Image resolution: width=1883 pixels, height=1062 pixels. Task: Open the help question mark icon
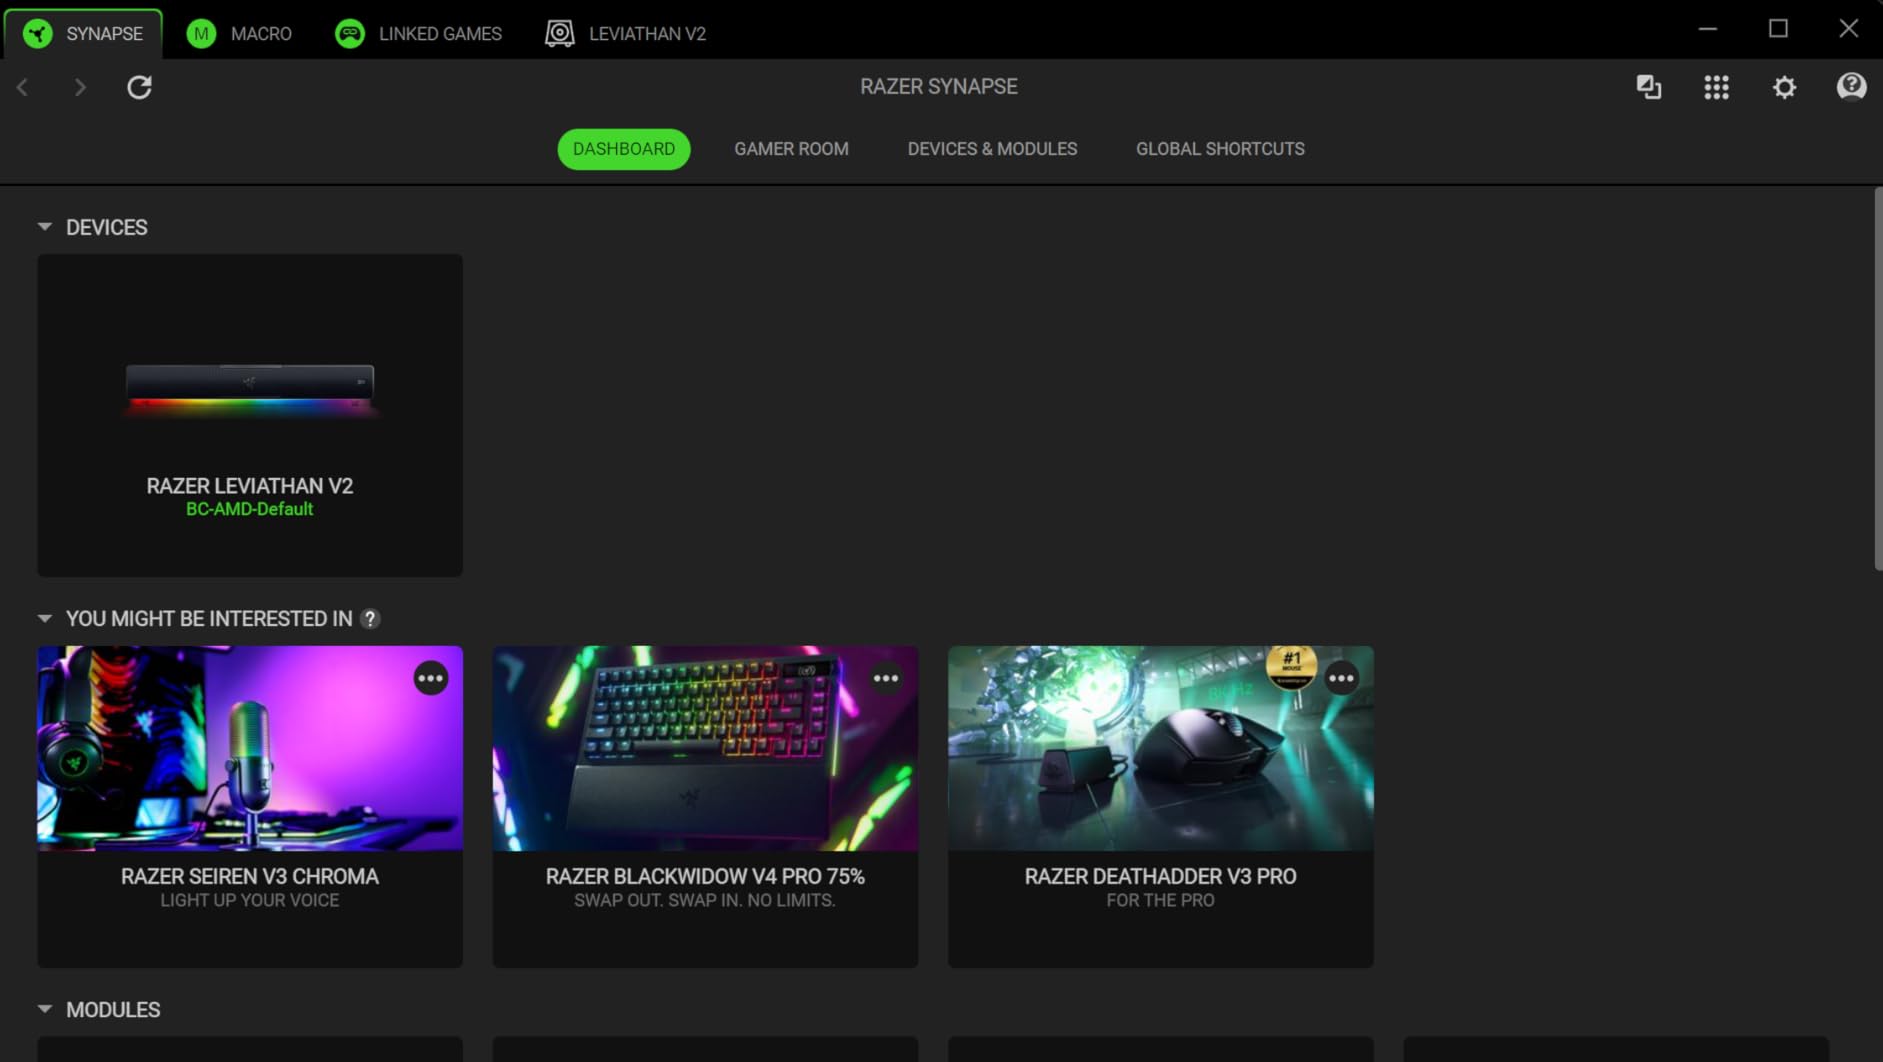(1851, 87)
